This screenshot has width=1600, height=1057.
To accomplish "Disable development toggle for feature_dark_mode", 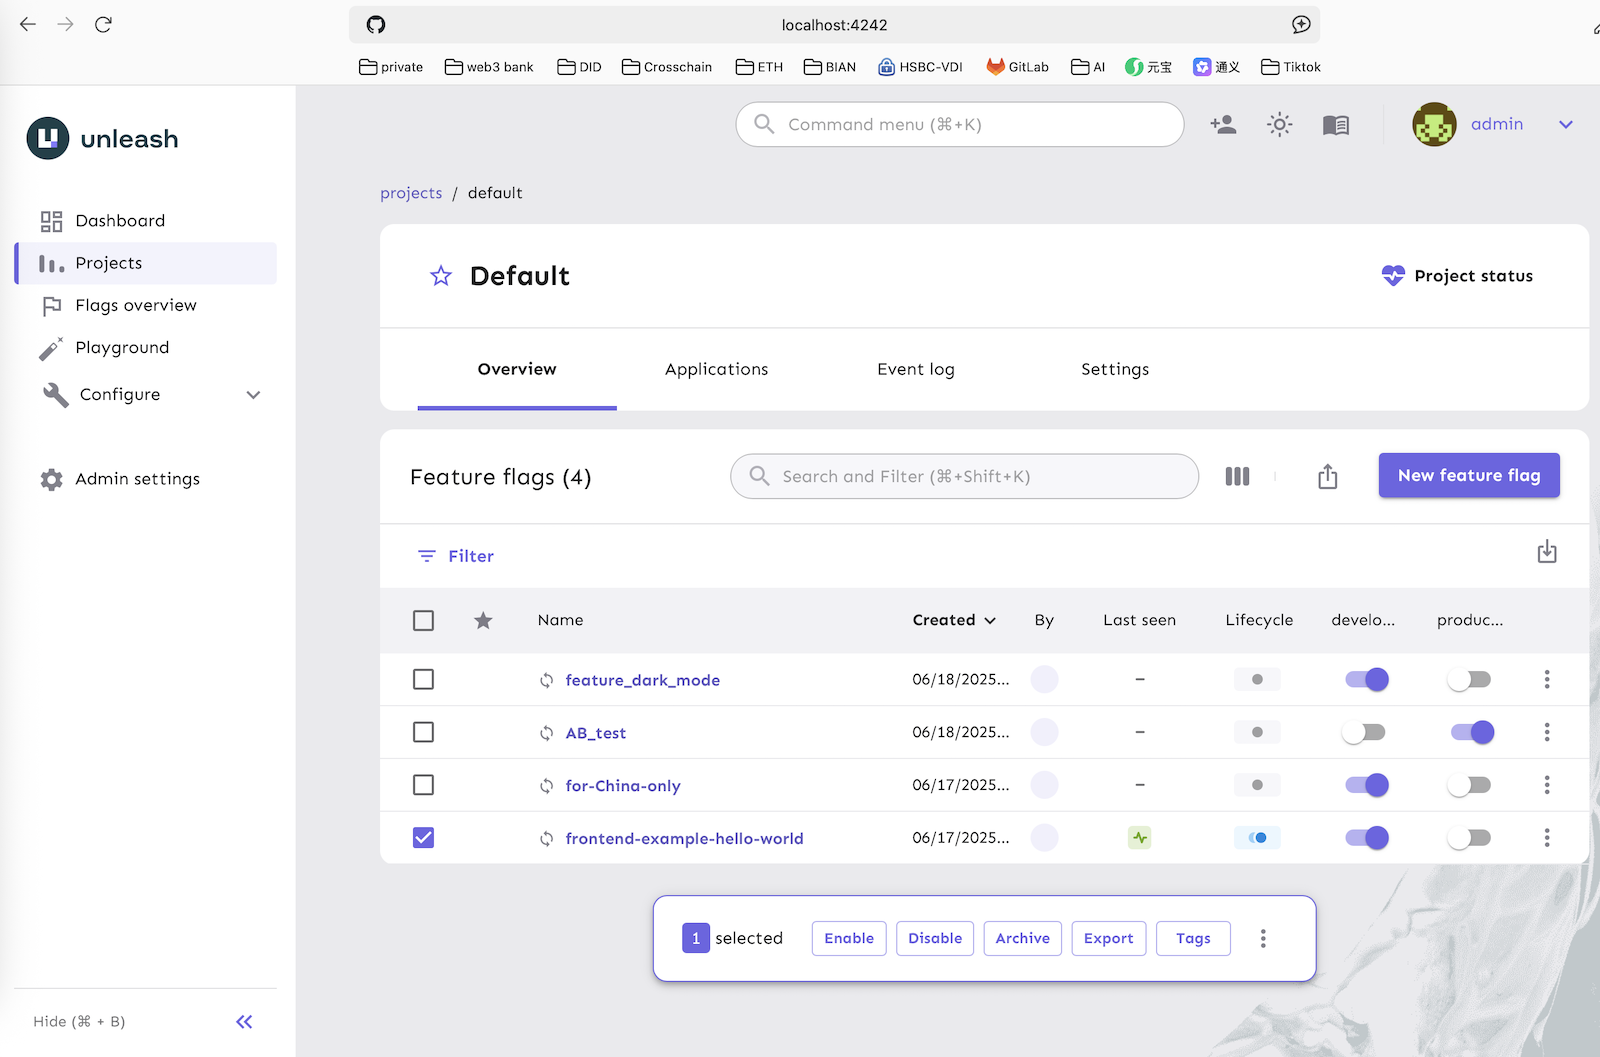I will click(1366, 680).
